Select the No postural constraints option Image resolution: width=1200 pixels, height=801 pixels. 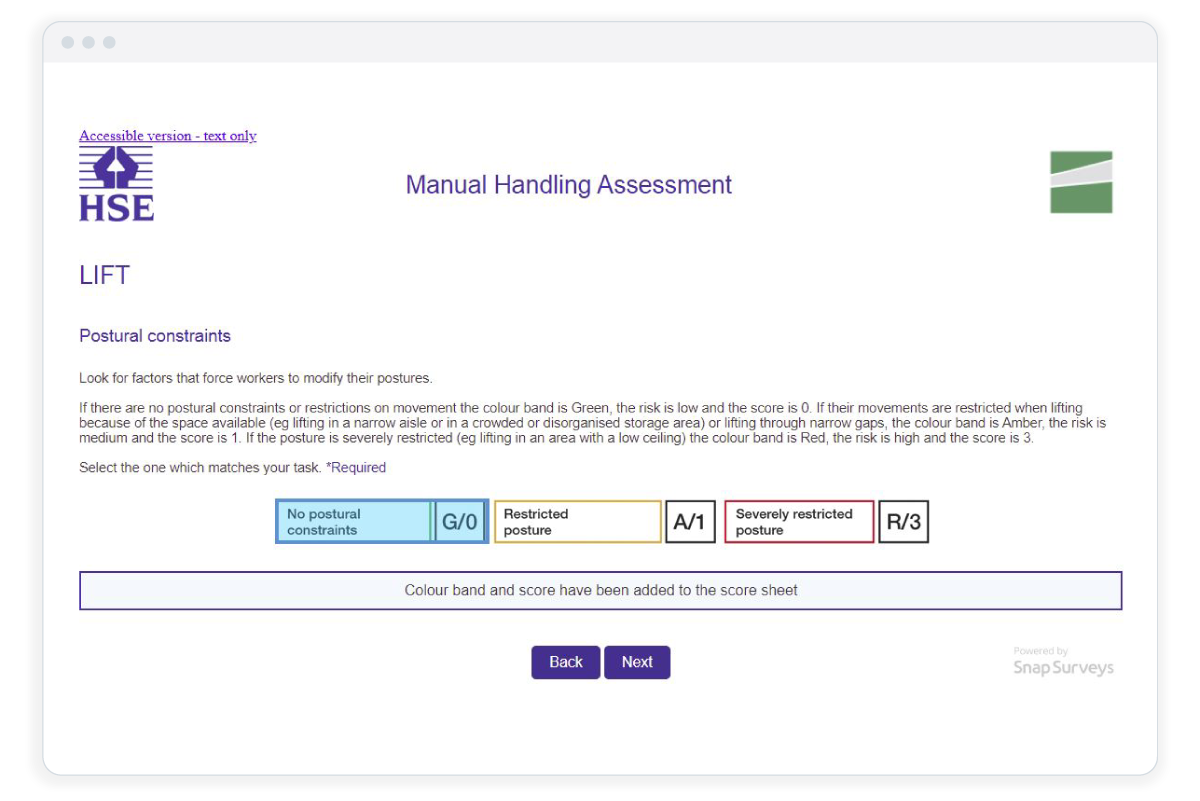pos(354,522)
